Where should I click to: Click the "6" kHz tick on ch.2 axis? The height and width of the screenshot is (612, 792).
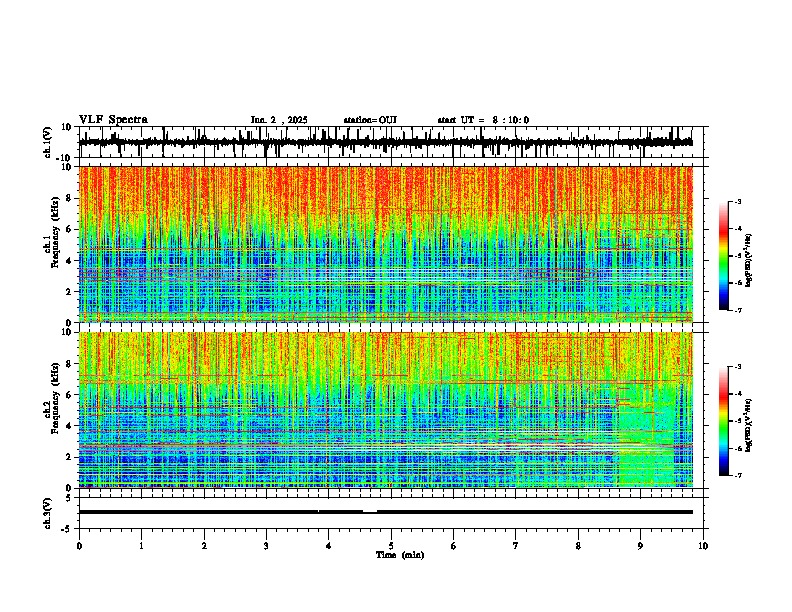pyautogui.click(x=70, y=395)
